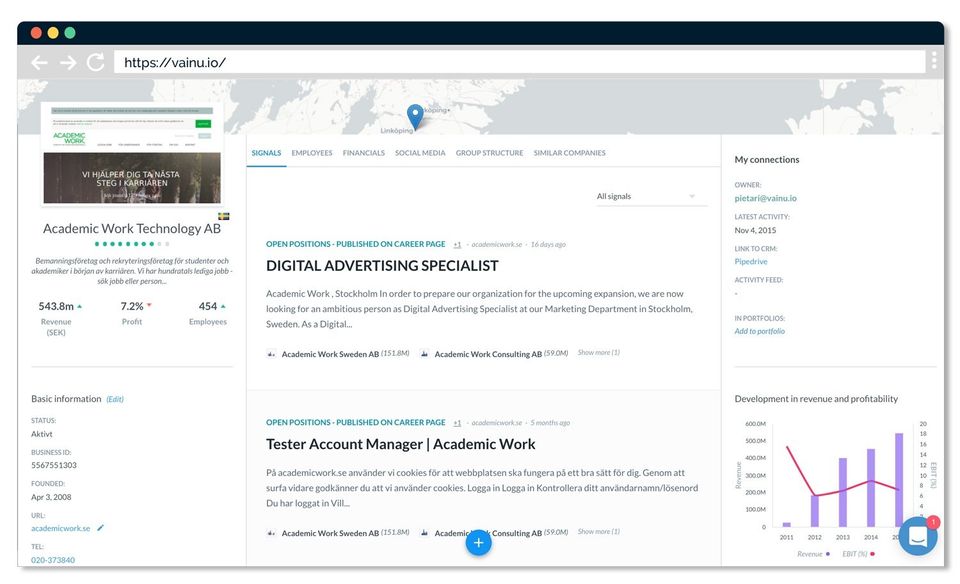Click Add to portfolio link
This screenshot has width=960, height=584.
tap(759, 331)
